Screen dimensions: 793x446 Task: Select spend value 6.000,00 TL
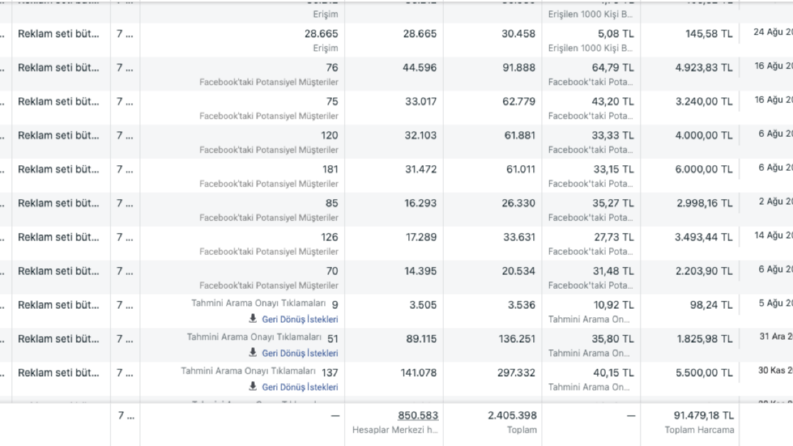pos(703,169)
